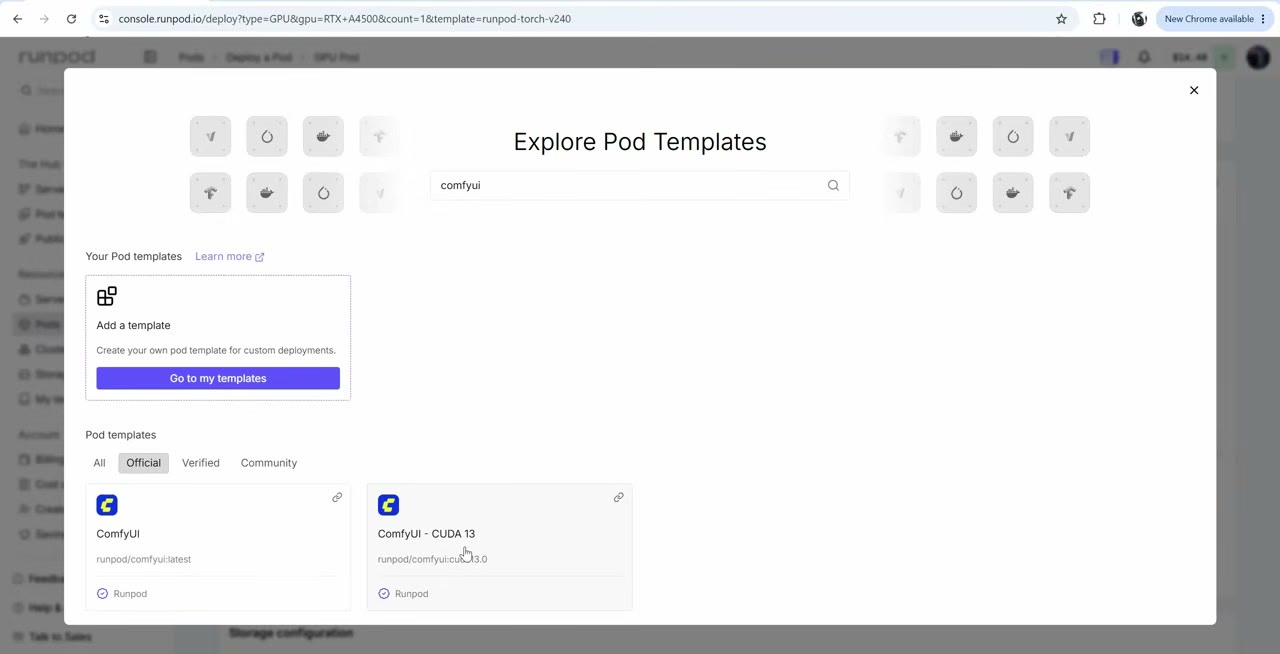The image size is (1280, 654).
Task: Open the Chrome extensions puzzle icon
Action: (x=1099, y=19)
